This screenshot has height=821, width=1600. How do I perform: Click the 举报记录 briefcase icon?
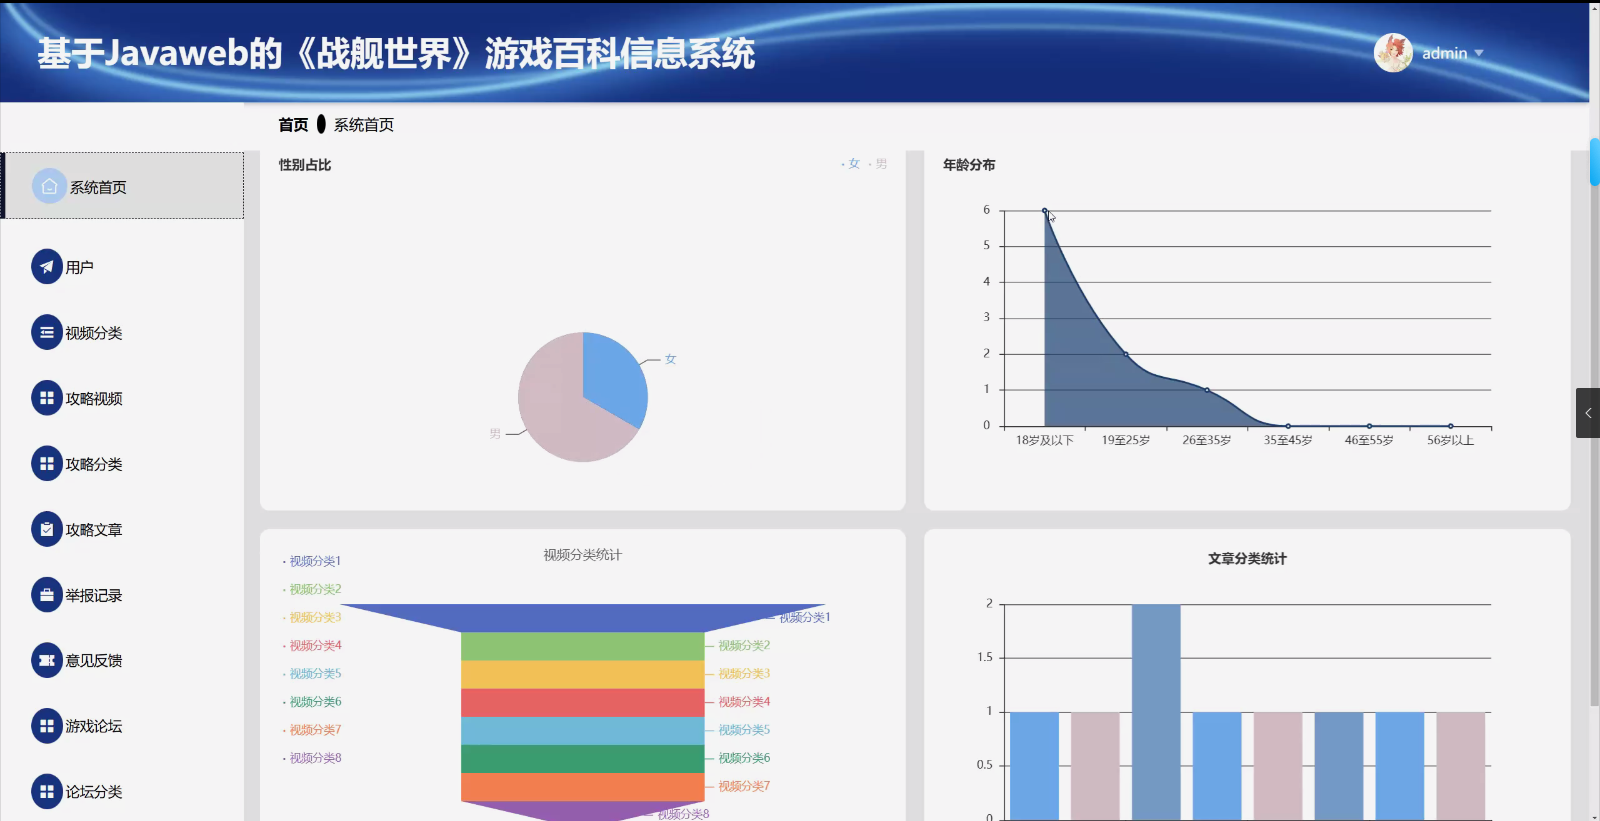[x=47, y=595]
